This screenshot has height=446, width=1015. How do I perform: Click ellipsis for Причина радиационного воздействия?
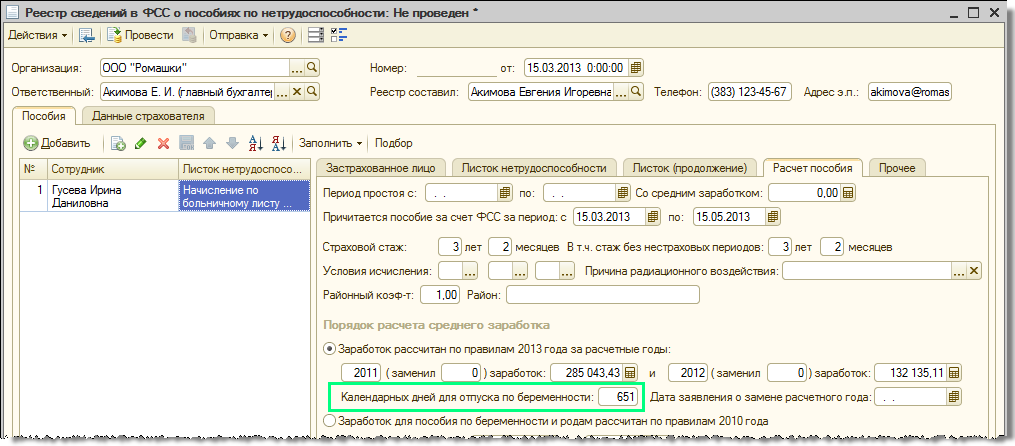point(959,271)
